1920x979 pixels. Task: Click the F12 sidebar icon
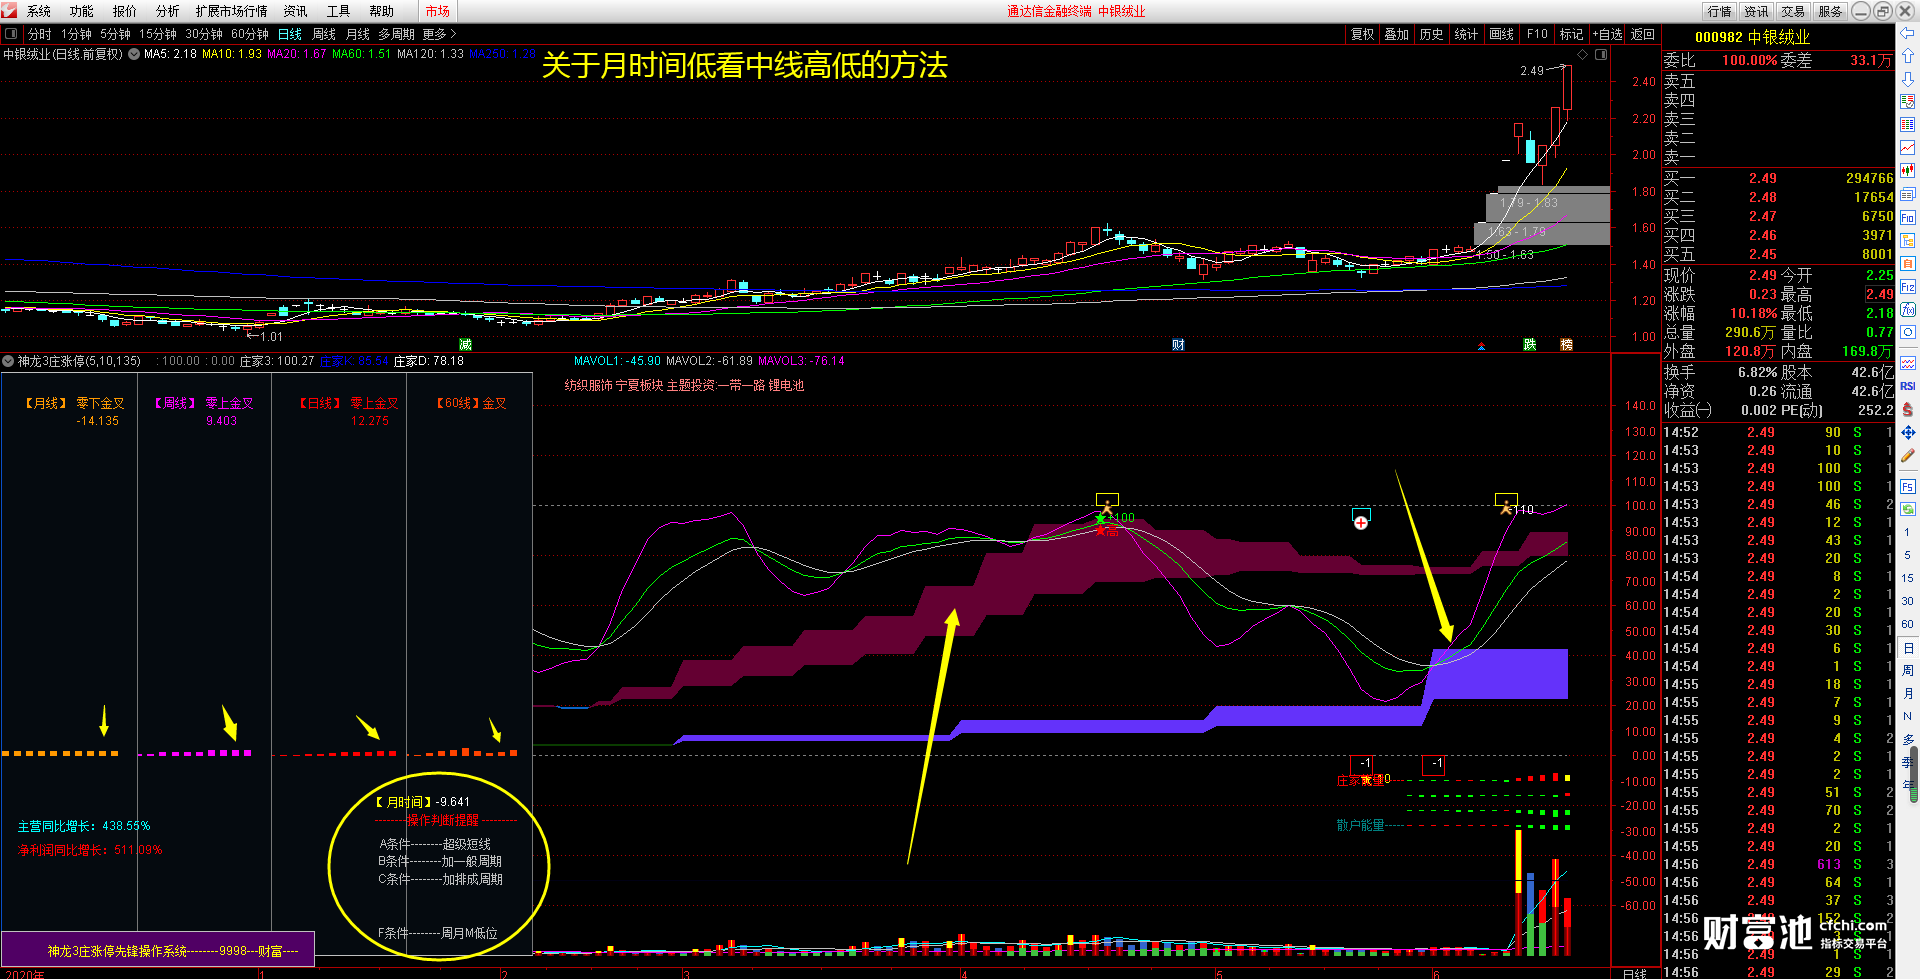click(x=1907, y=287)
